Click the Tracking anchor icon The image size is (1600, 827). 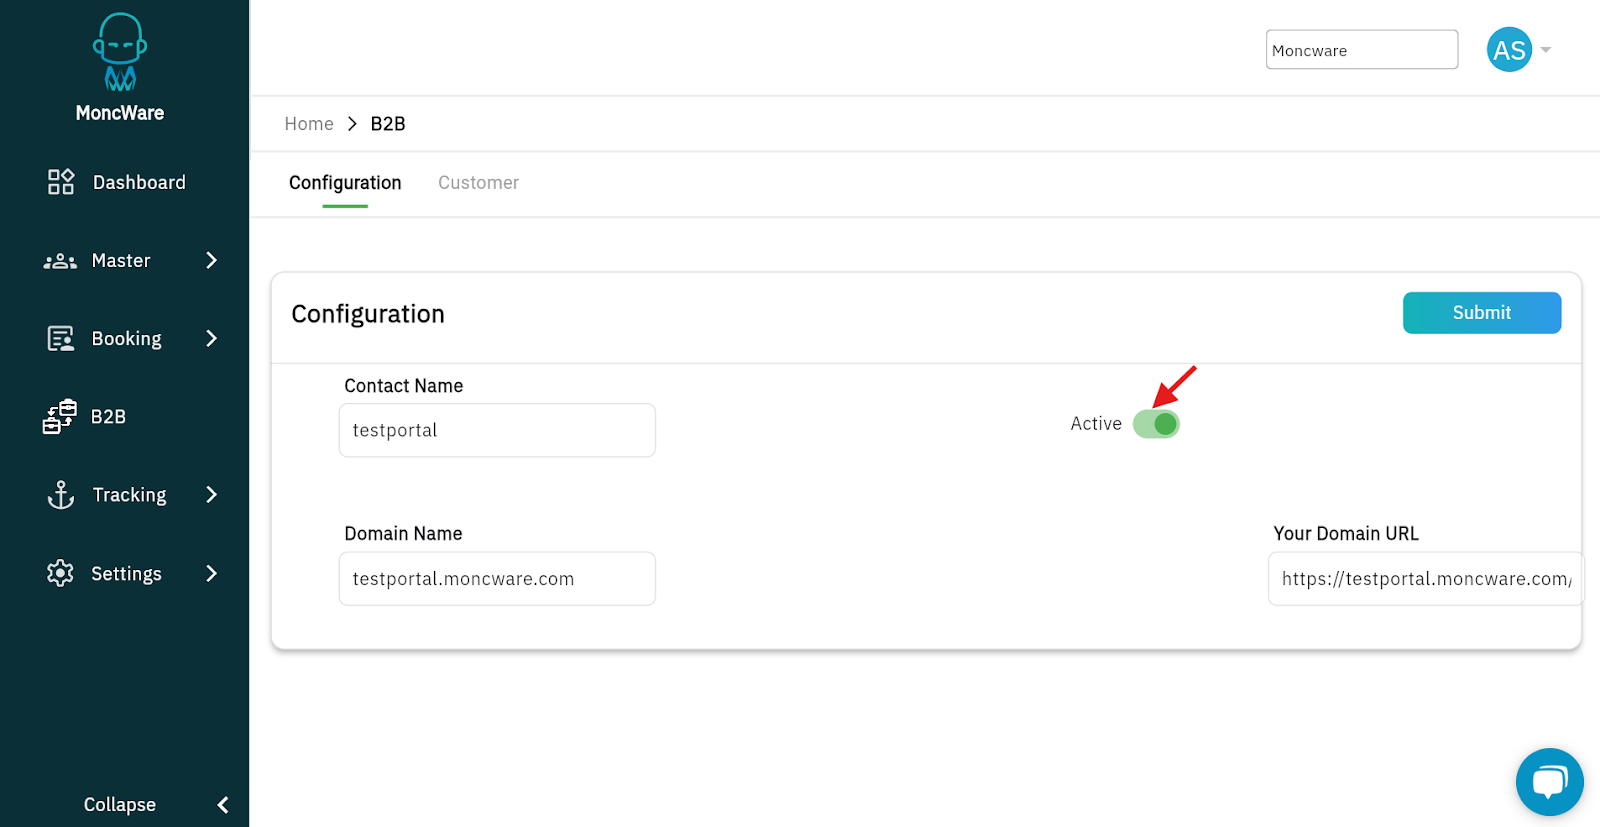[x=61, y=495]
